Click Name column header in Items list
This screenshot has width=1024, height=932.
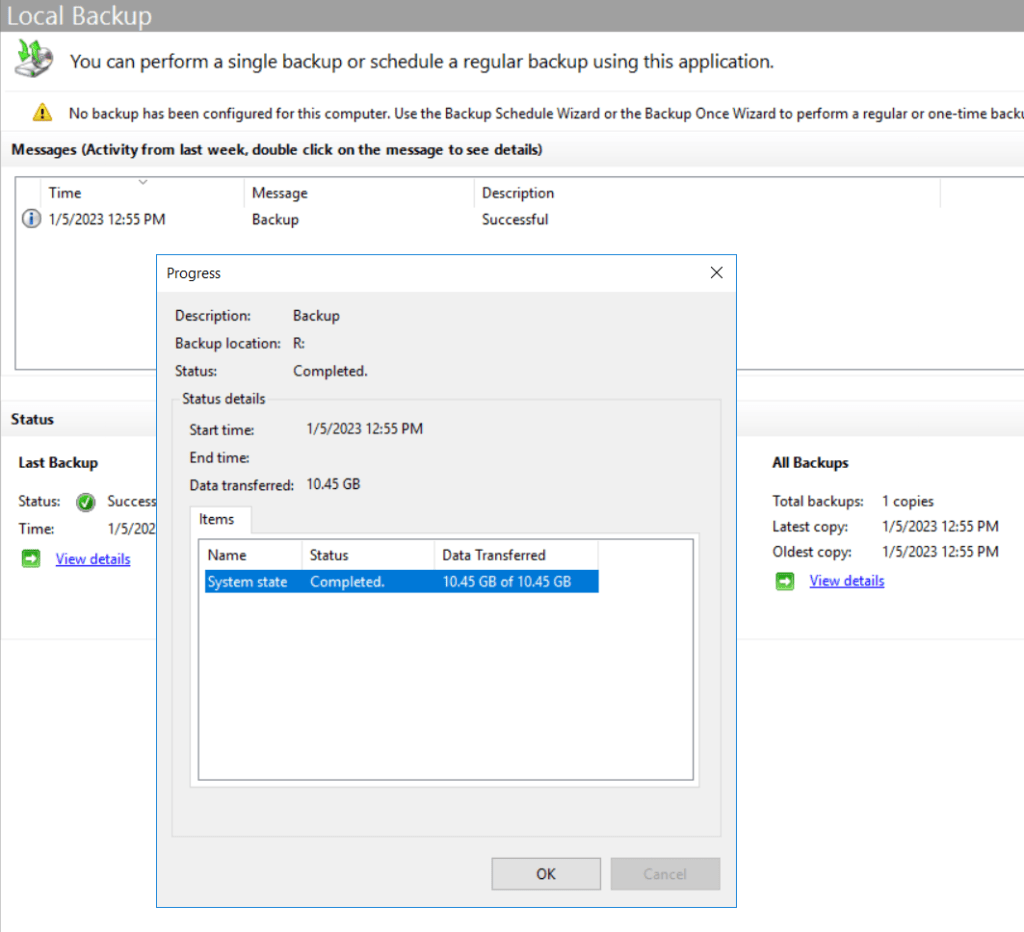click(x=251, y=555)
